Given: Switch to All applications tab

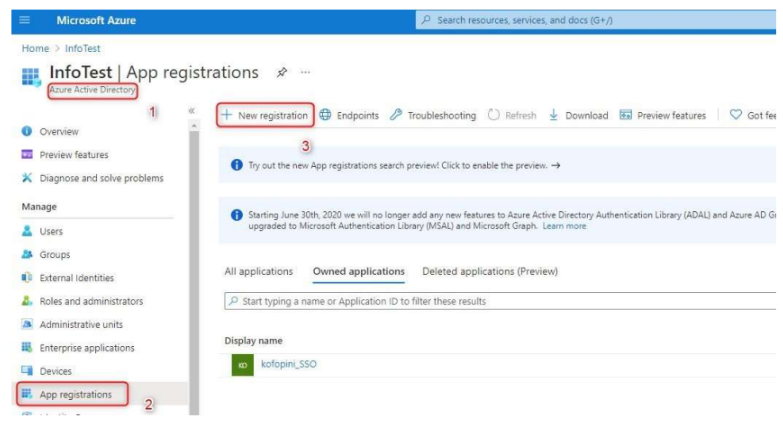Looking at the screenshot, I should point(259,272).
